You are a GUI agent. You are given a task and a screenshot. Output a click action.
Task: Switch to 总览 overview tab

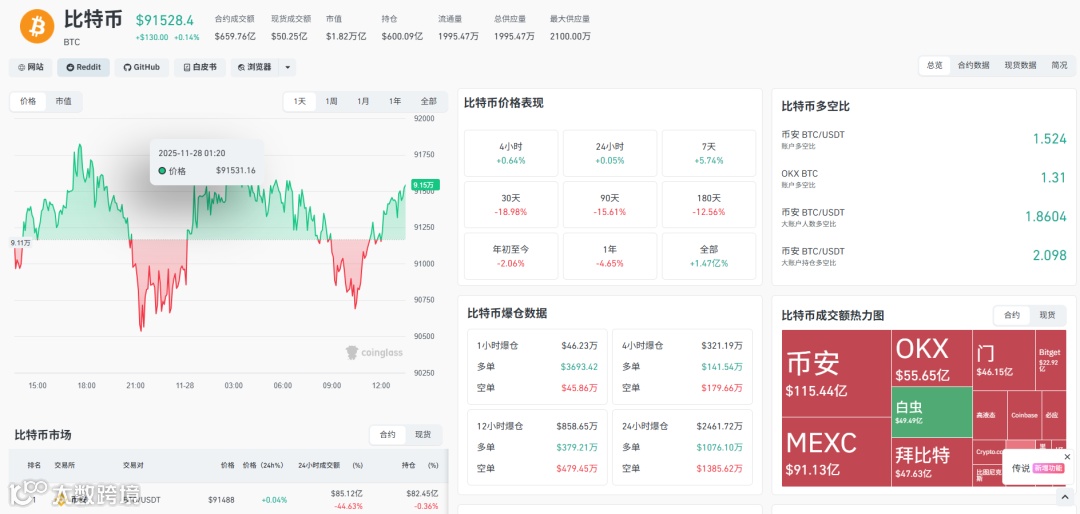[x=935, y=65]
